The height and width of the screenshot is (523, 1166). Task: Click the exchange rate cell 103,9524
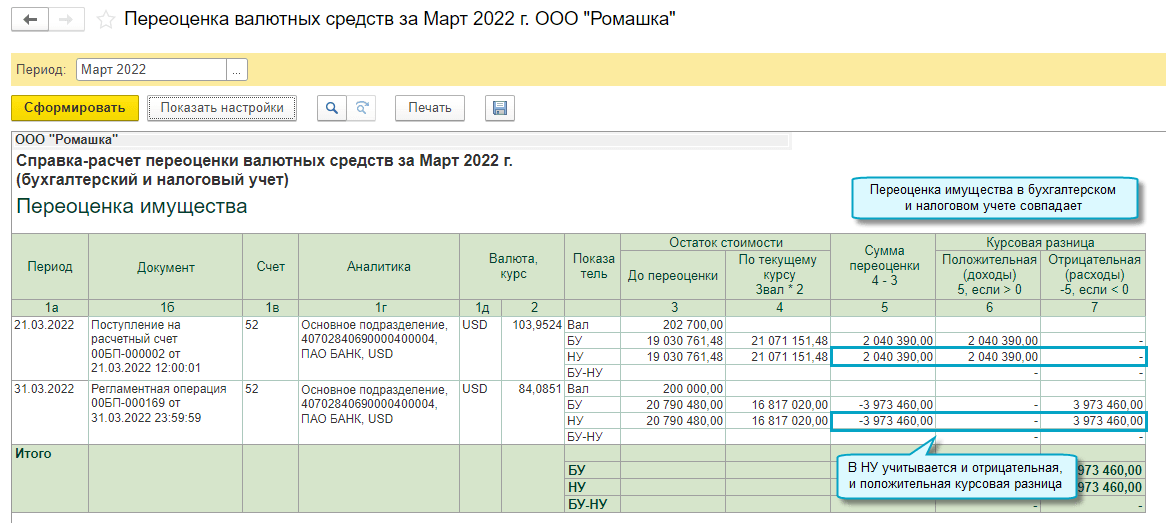click(x=533, y=325)
